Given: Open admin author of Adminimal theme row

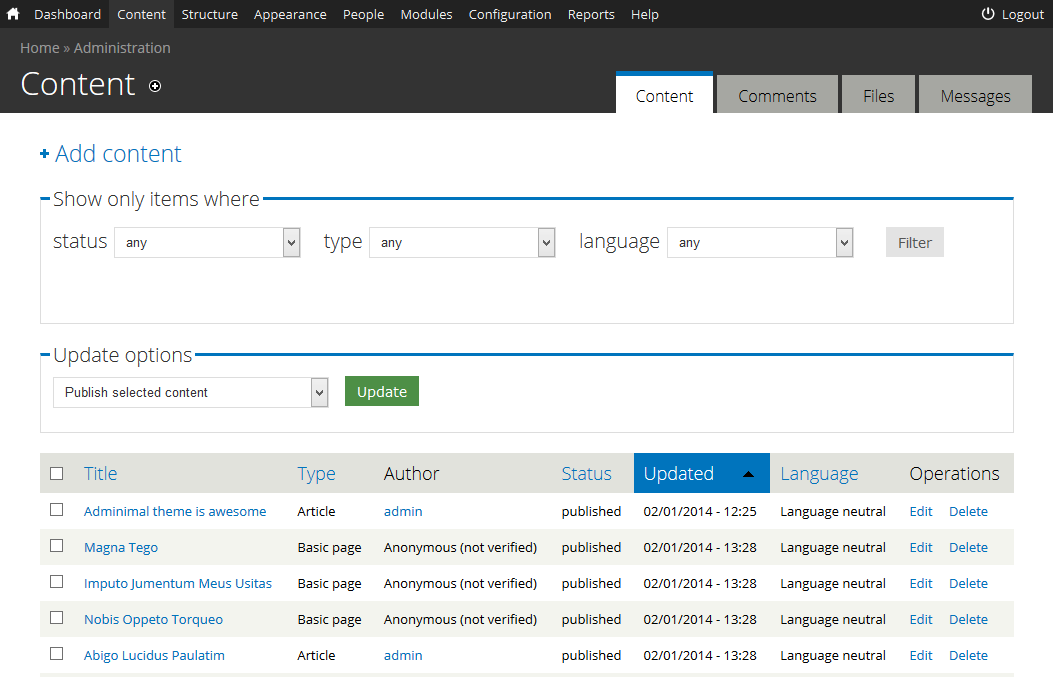Looking at the screenshot, I should pyautogui.click(x=403, y=512).
